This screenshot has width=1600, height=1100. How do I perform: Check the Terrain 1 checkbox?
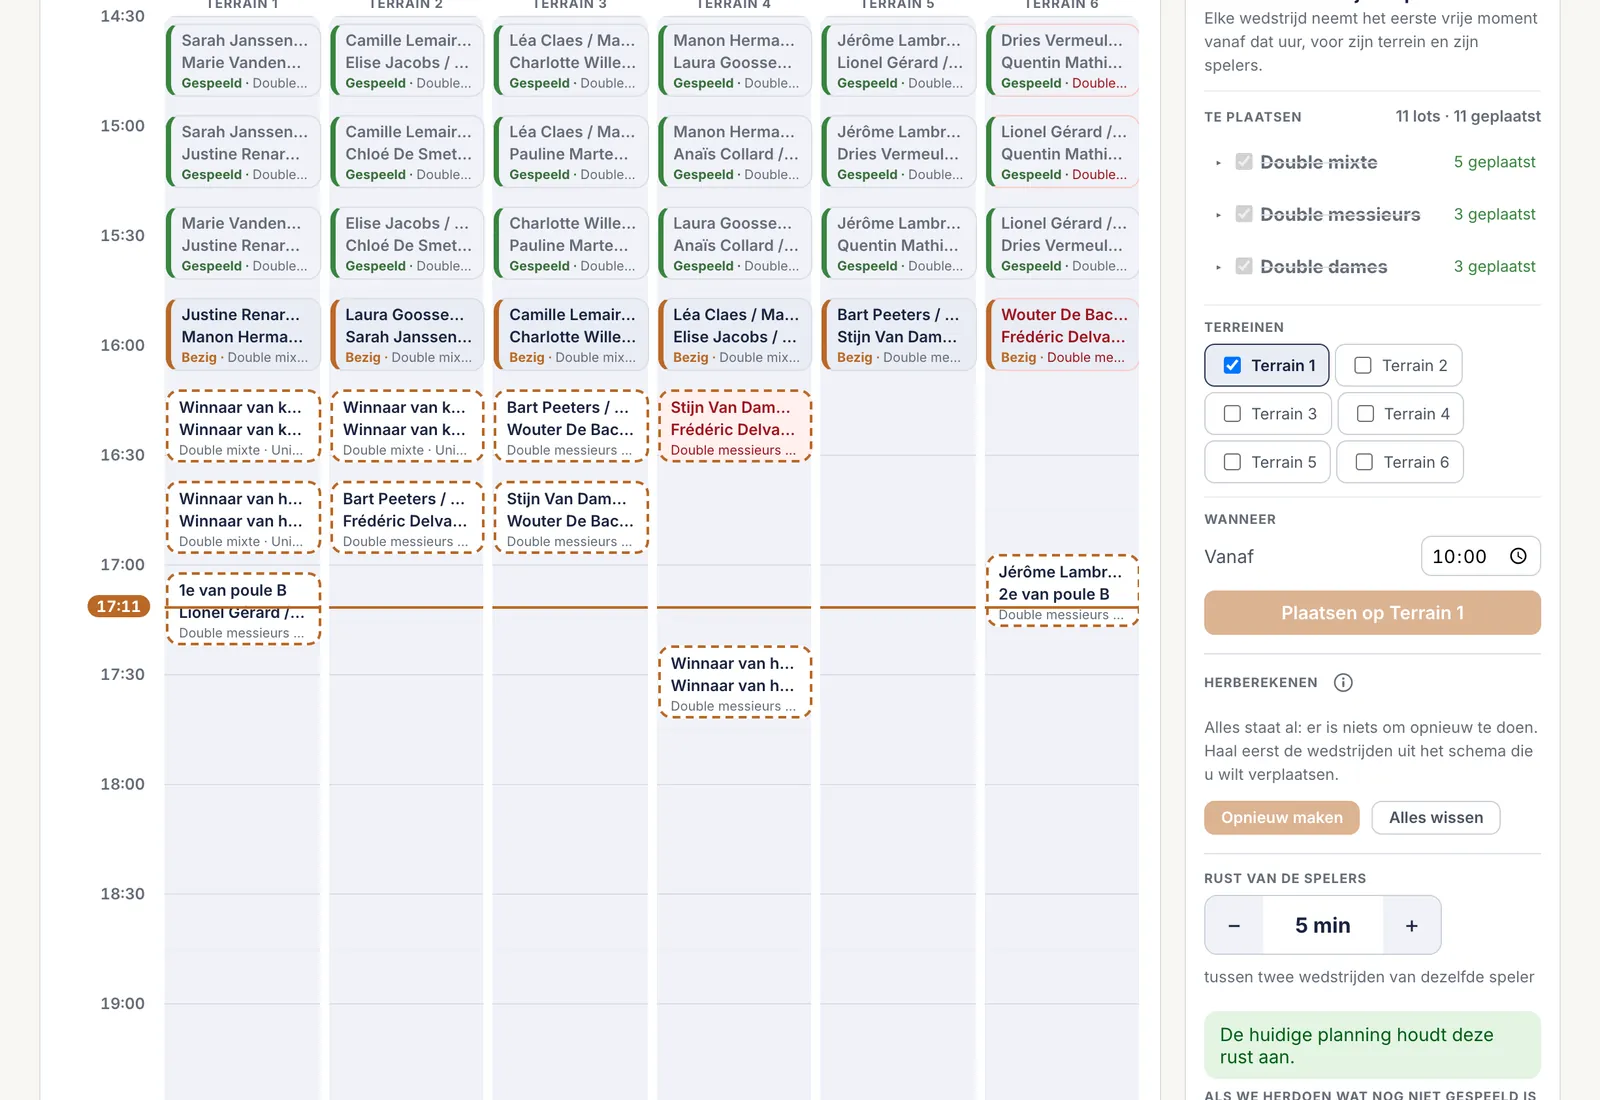click(x=1232, y=366)
